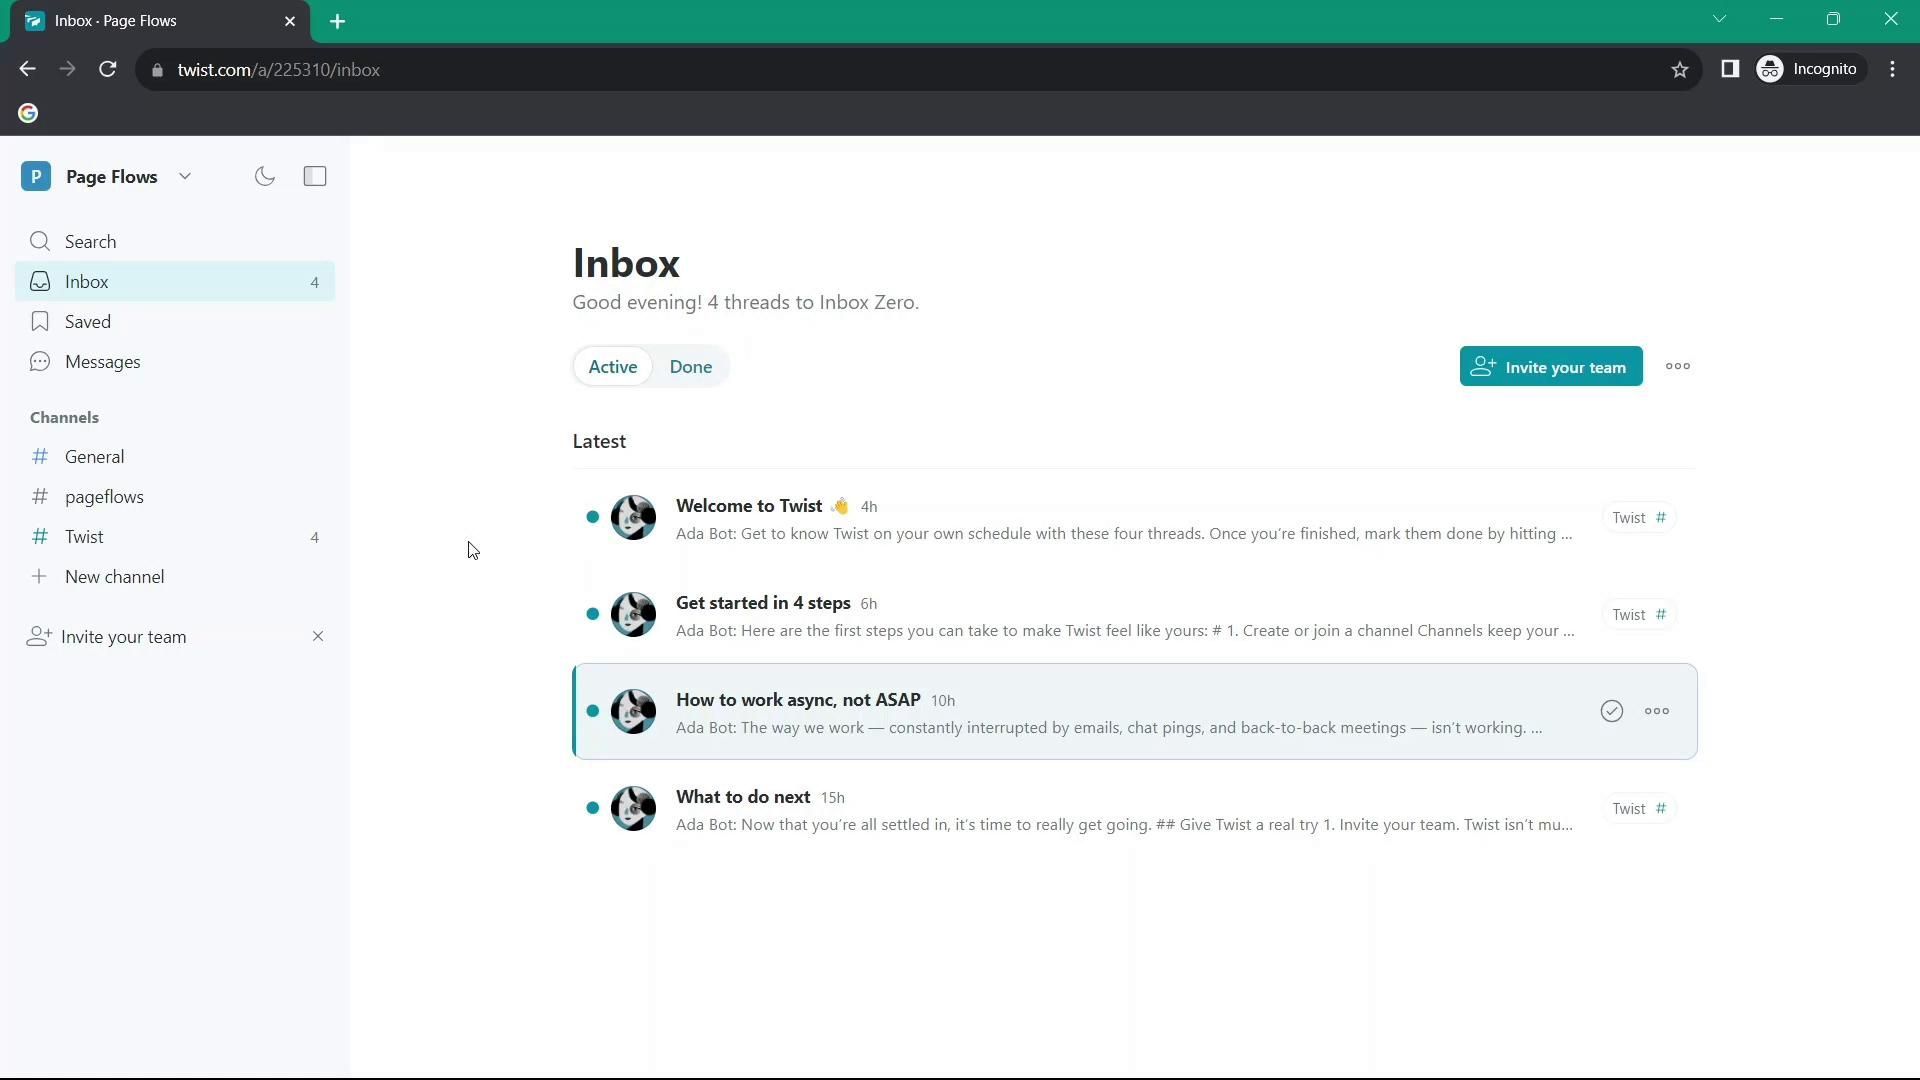Select the Active tab
This screenshot has height=1080, width=1920.
point(612,367)
